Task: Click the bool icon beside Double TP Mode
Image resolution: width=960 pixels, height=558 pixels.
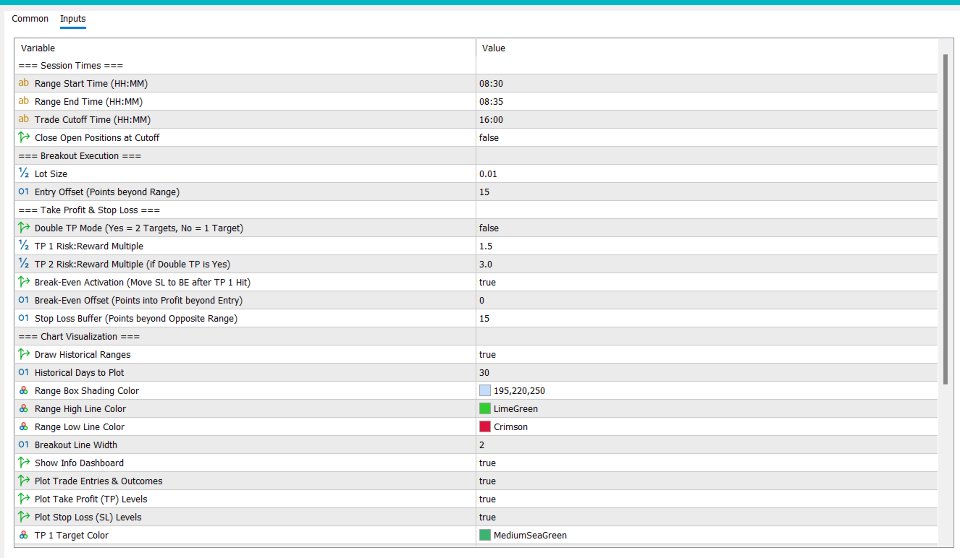Action: [23, 228]
